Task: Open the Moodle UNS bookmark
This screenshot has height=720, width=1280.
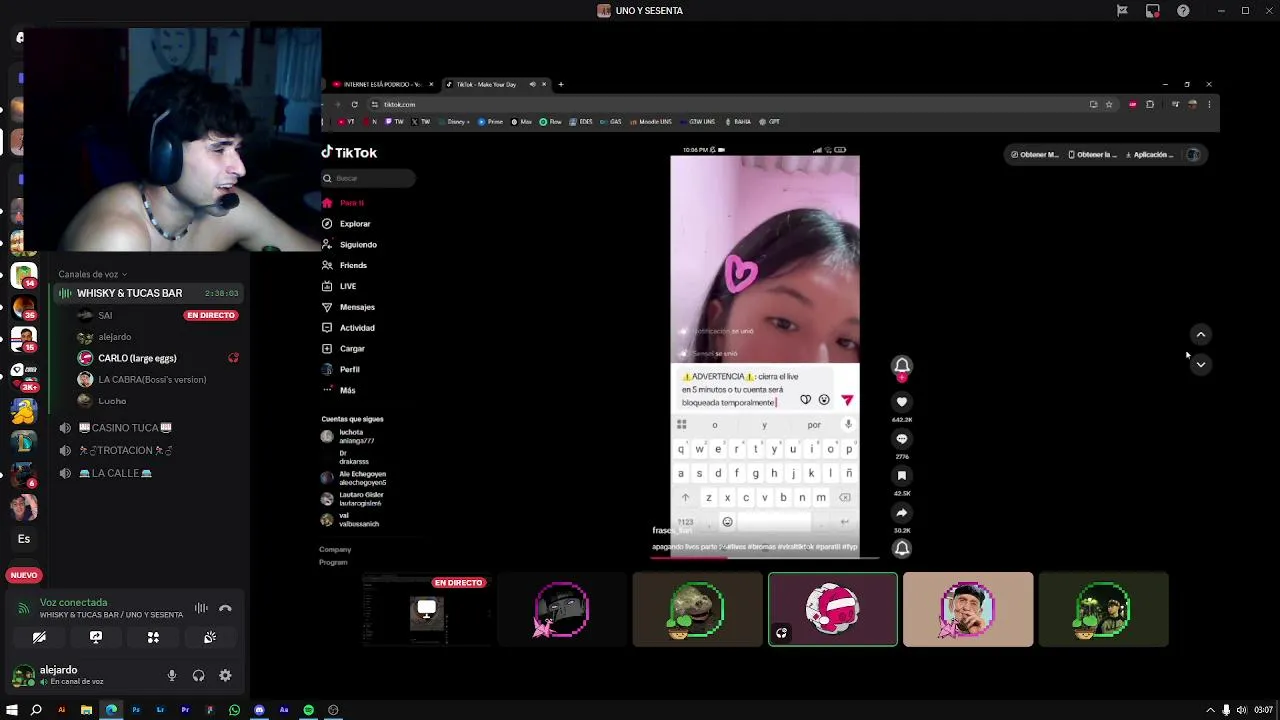Action: click(x=650, y=122)
